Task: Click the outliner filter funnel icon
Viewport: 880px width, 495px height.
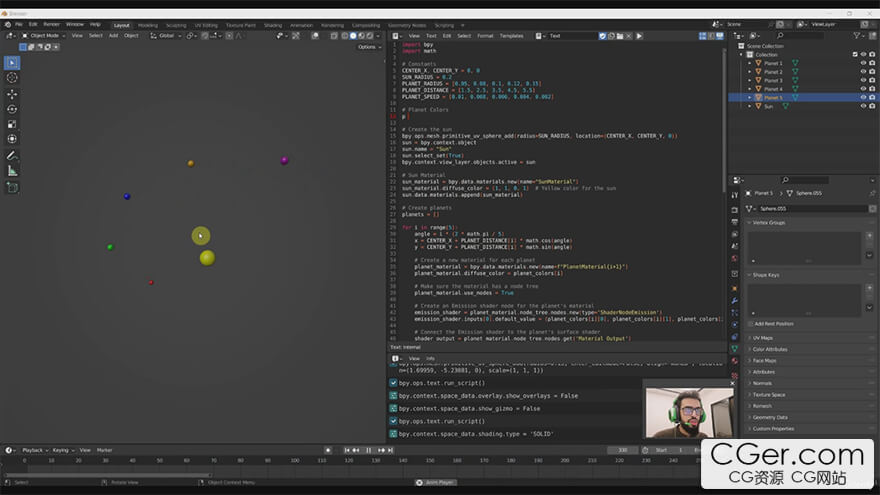Action: [x=856, y=35]
